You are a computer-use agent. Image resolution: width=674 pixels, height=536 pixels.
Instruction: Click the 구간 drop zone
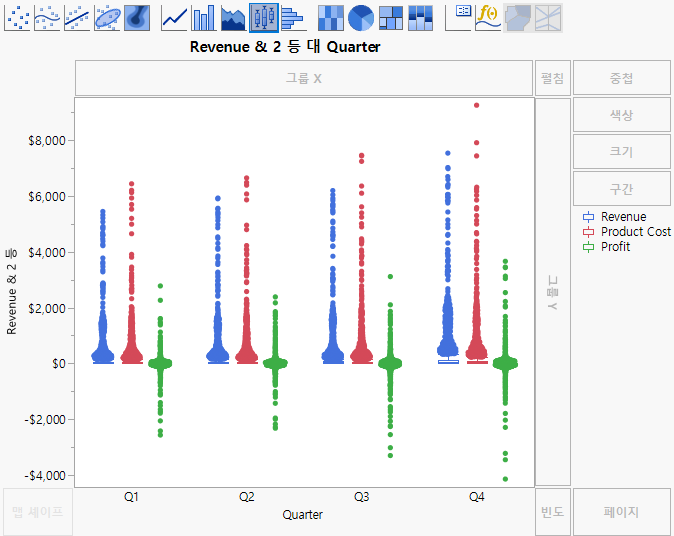[x=622, y=189]
